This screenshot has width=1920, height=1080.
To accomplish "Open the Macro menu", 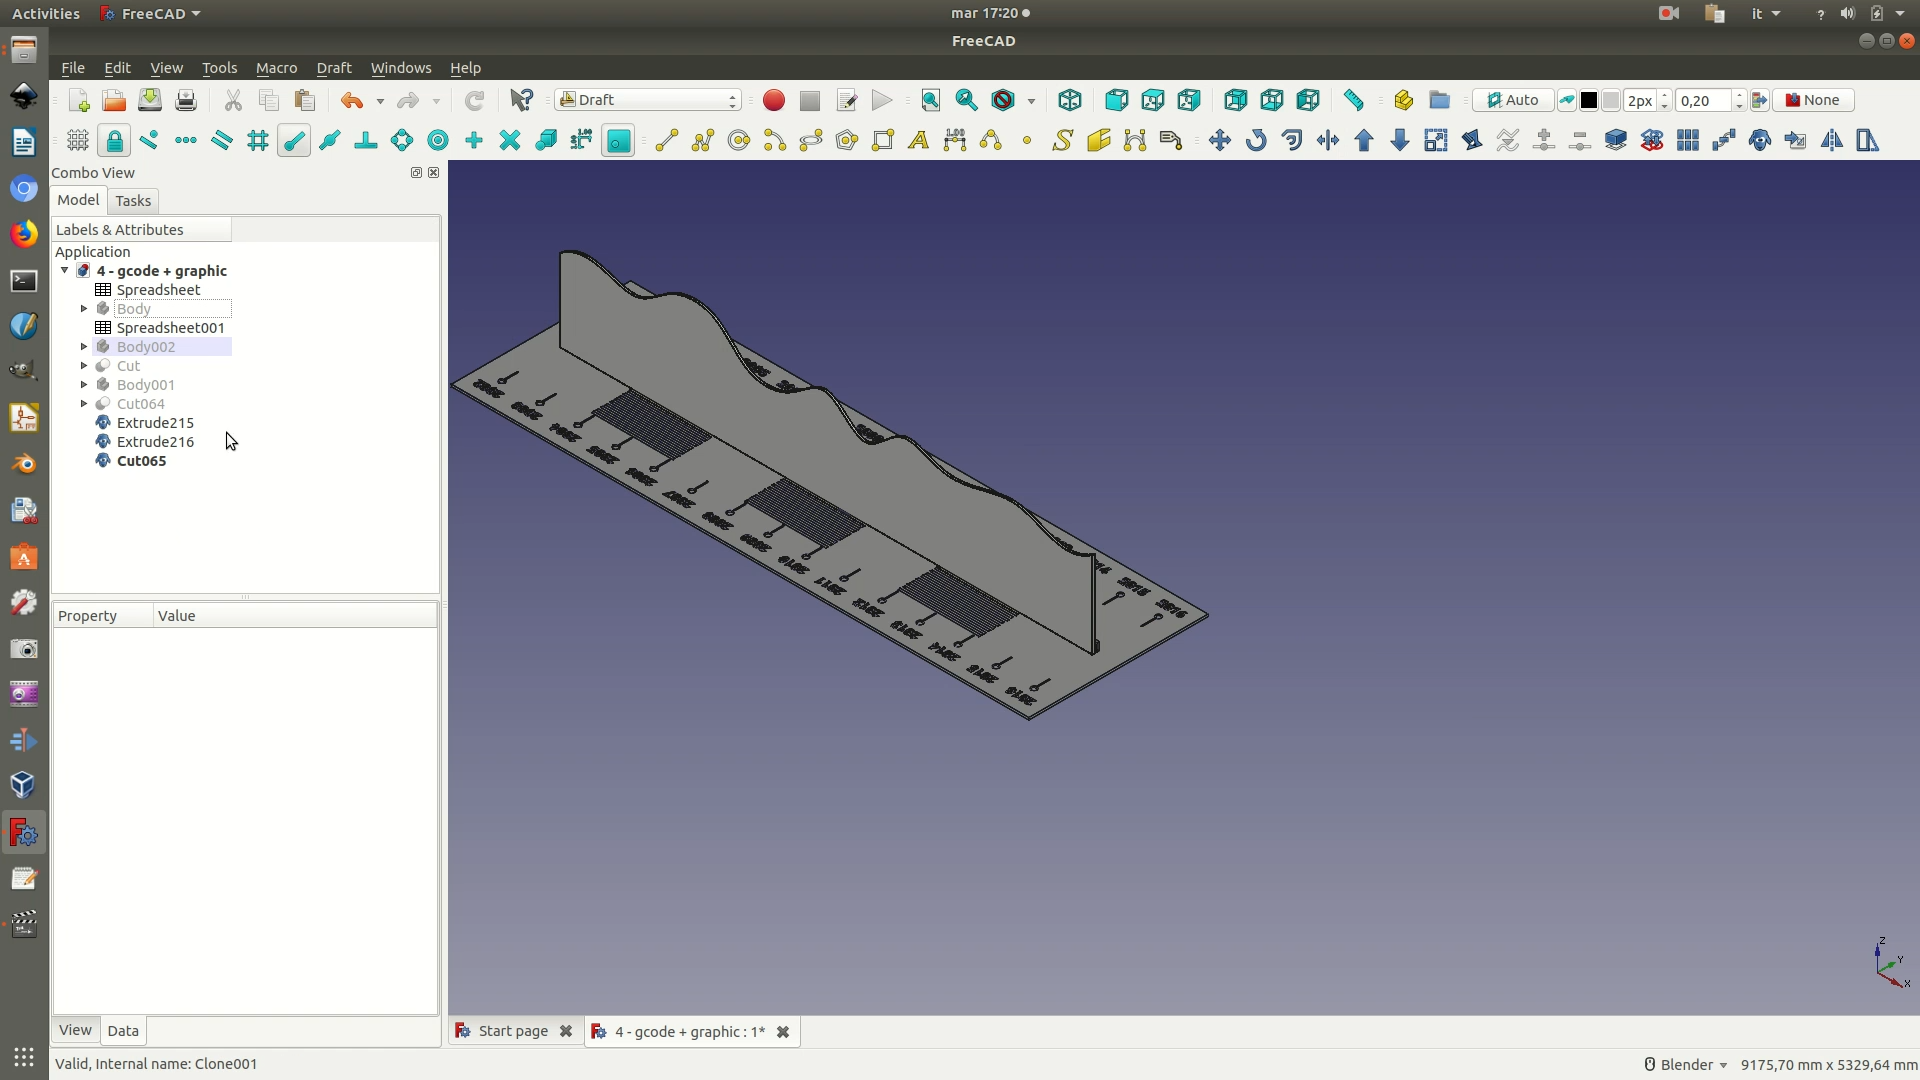I will coord(276,68).
